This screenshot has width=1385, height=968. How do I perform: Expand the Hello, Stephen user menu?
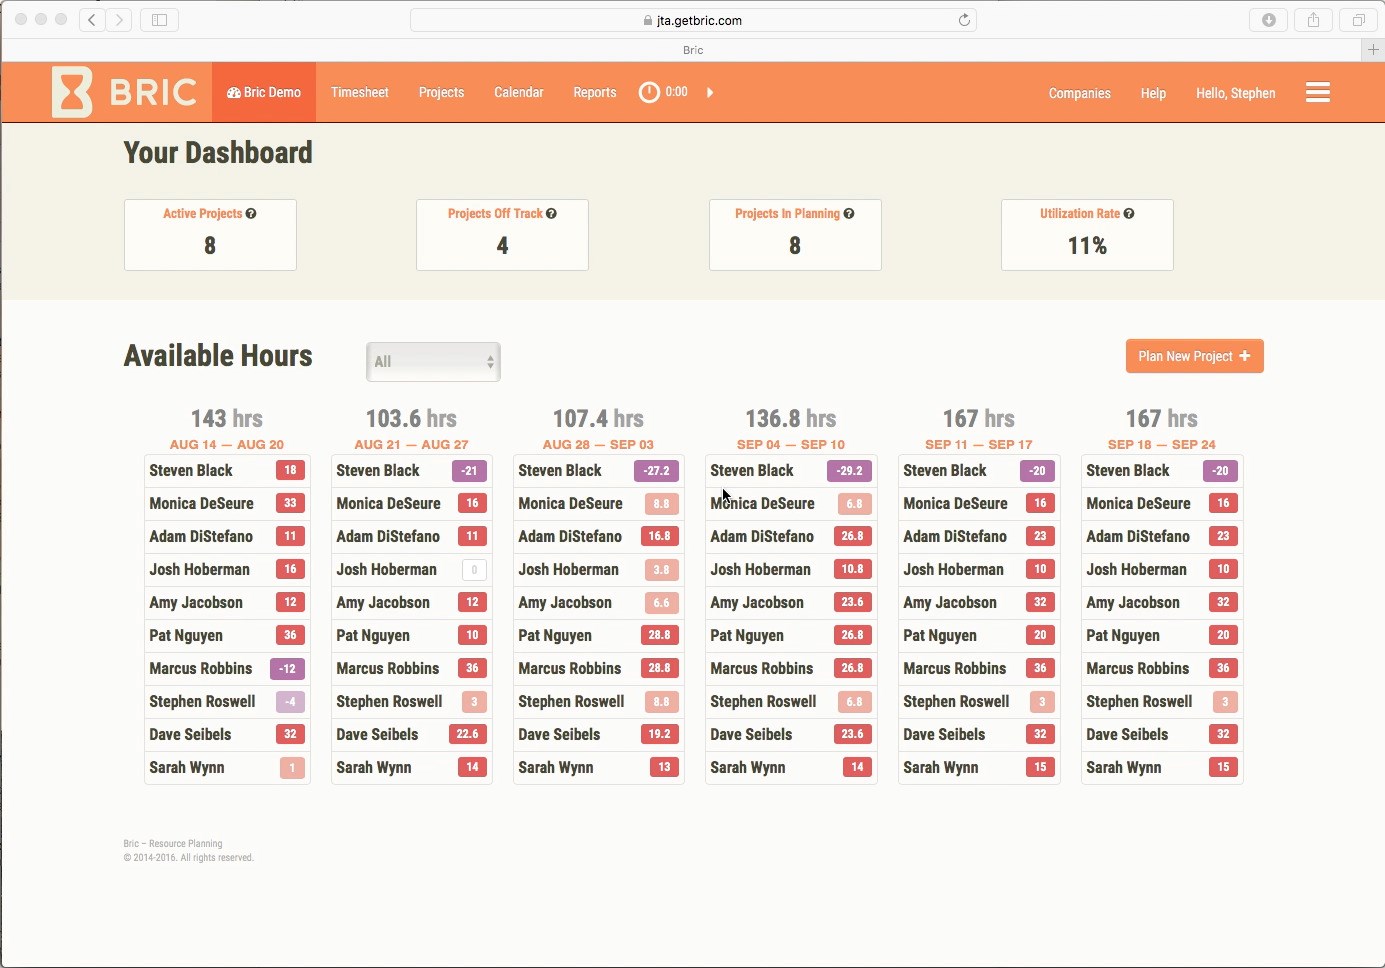[1235, 93]
